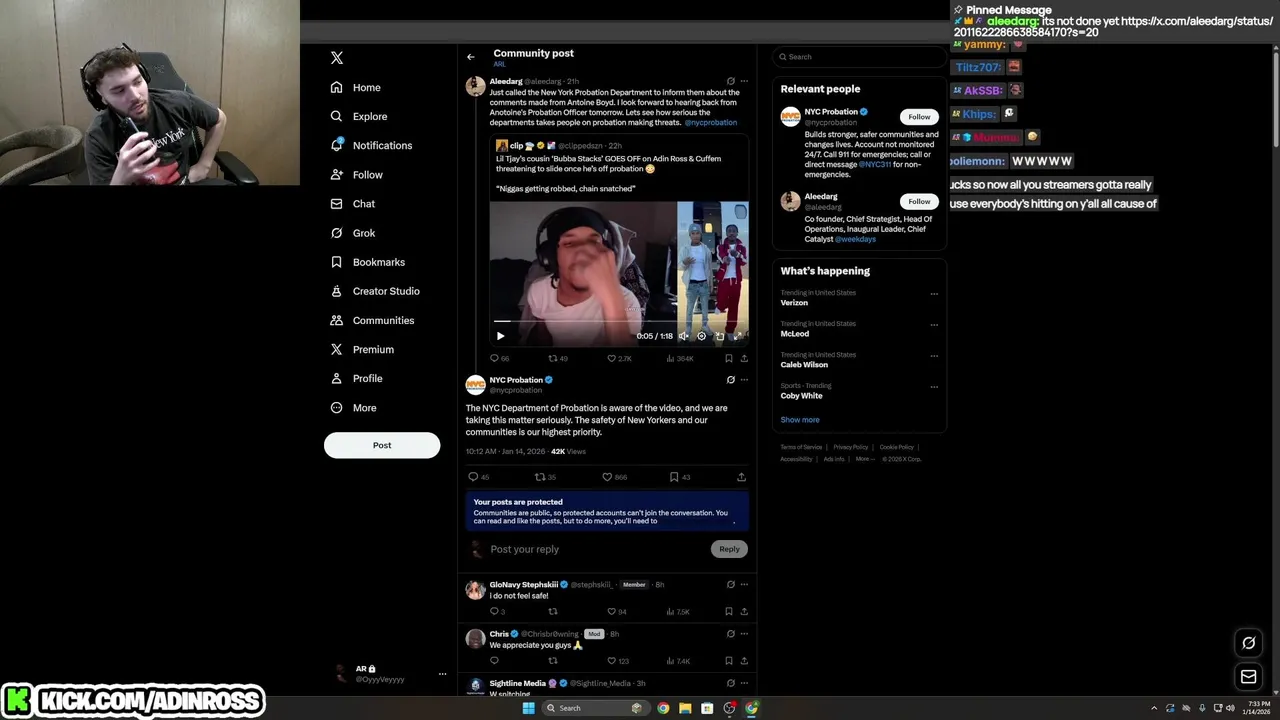Go back with the Community post arrow
The height and width of the screenshot is (720, 1280).
pos(471,57)
